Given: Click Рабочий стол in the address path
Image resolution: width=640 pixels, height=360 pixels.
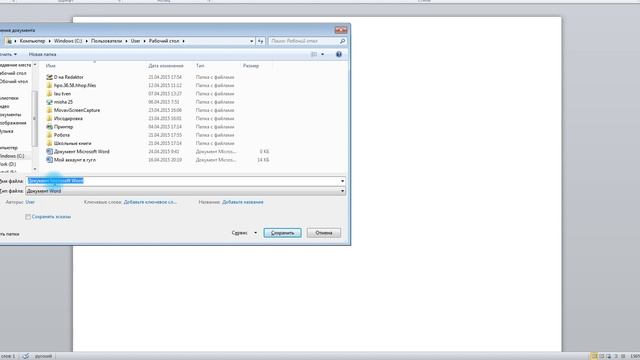Looking at the screenshot, I should (164, 41).
